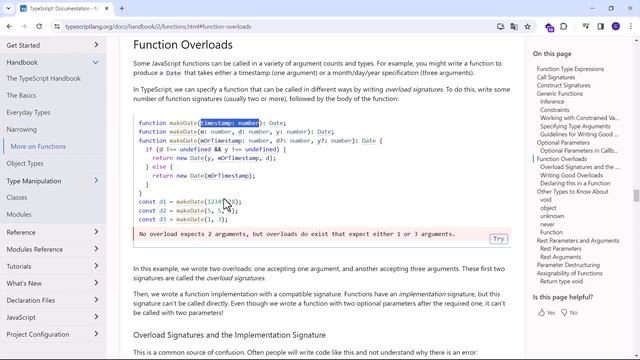Open a new browser tab
This screenshot has height=360, width=640.
coord(122,8)
